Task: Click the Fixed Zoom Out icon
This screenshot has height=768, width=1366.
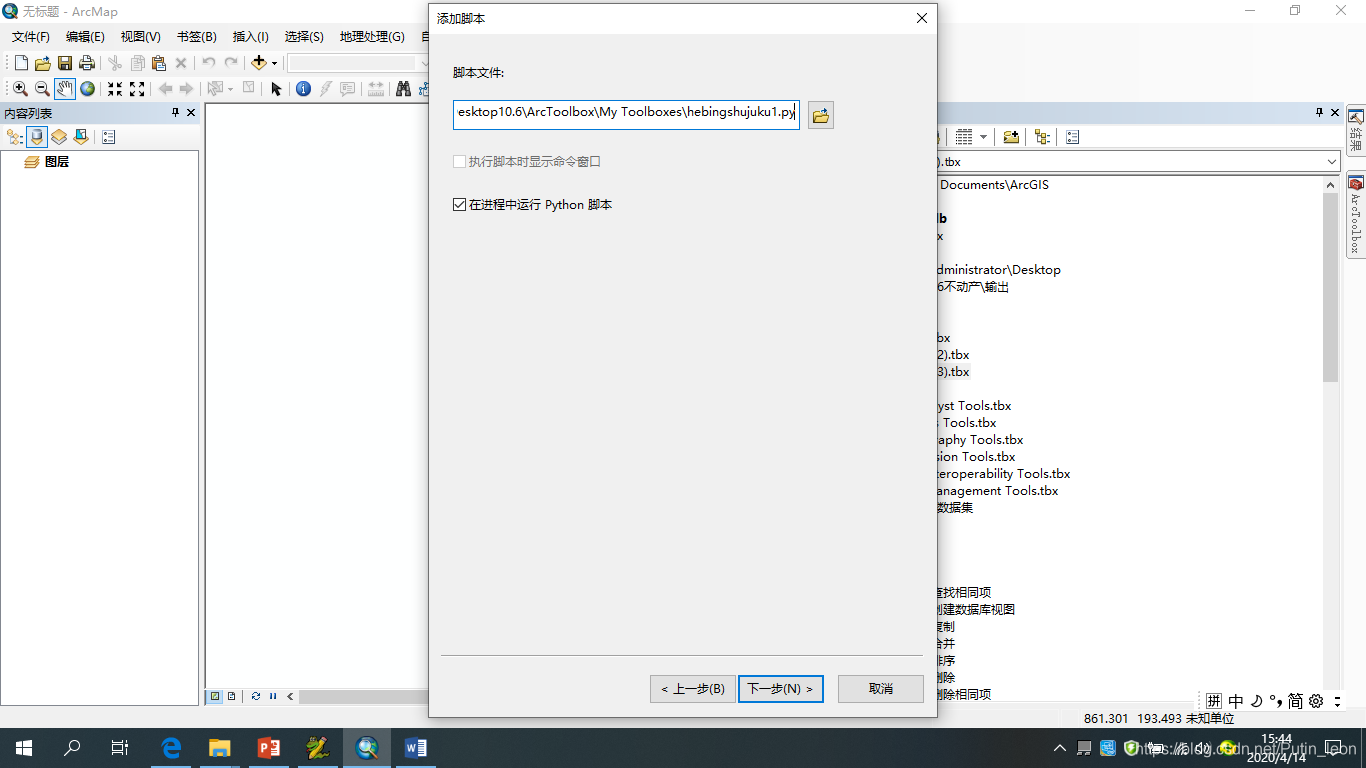Action: [x=137, y=89]
